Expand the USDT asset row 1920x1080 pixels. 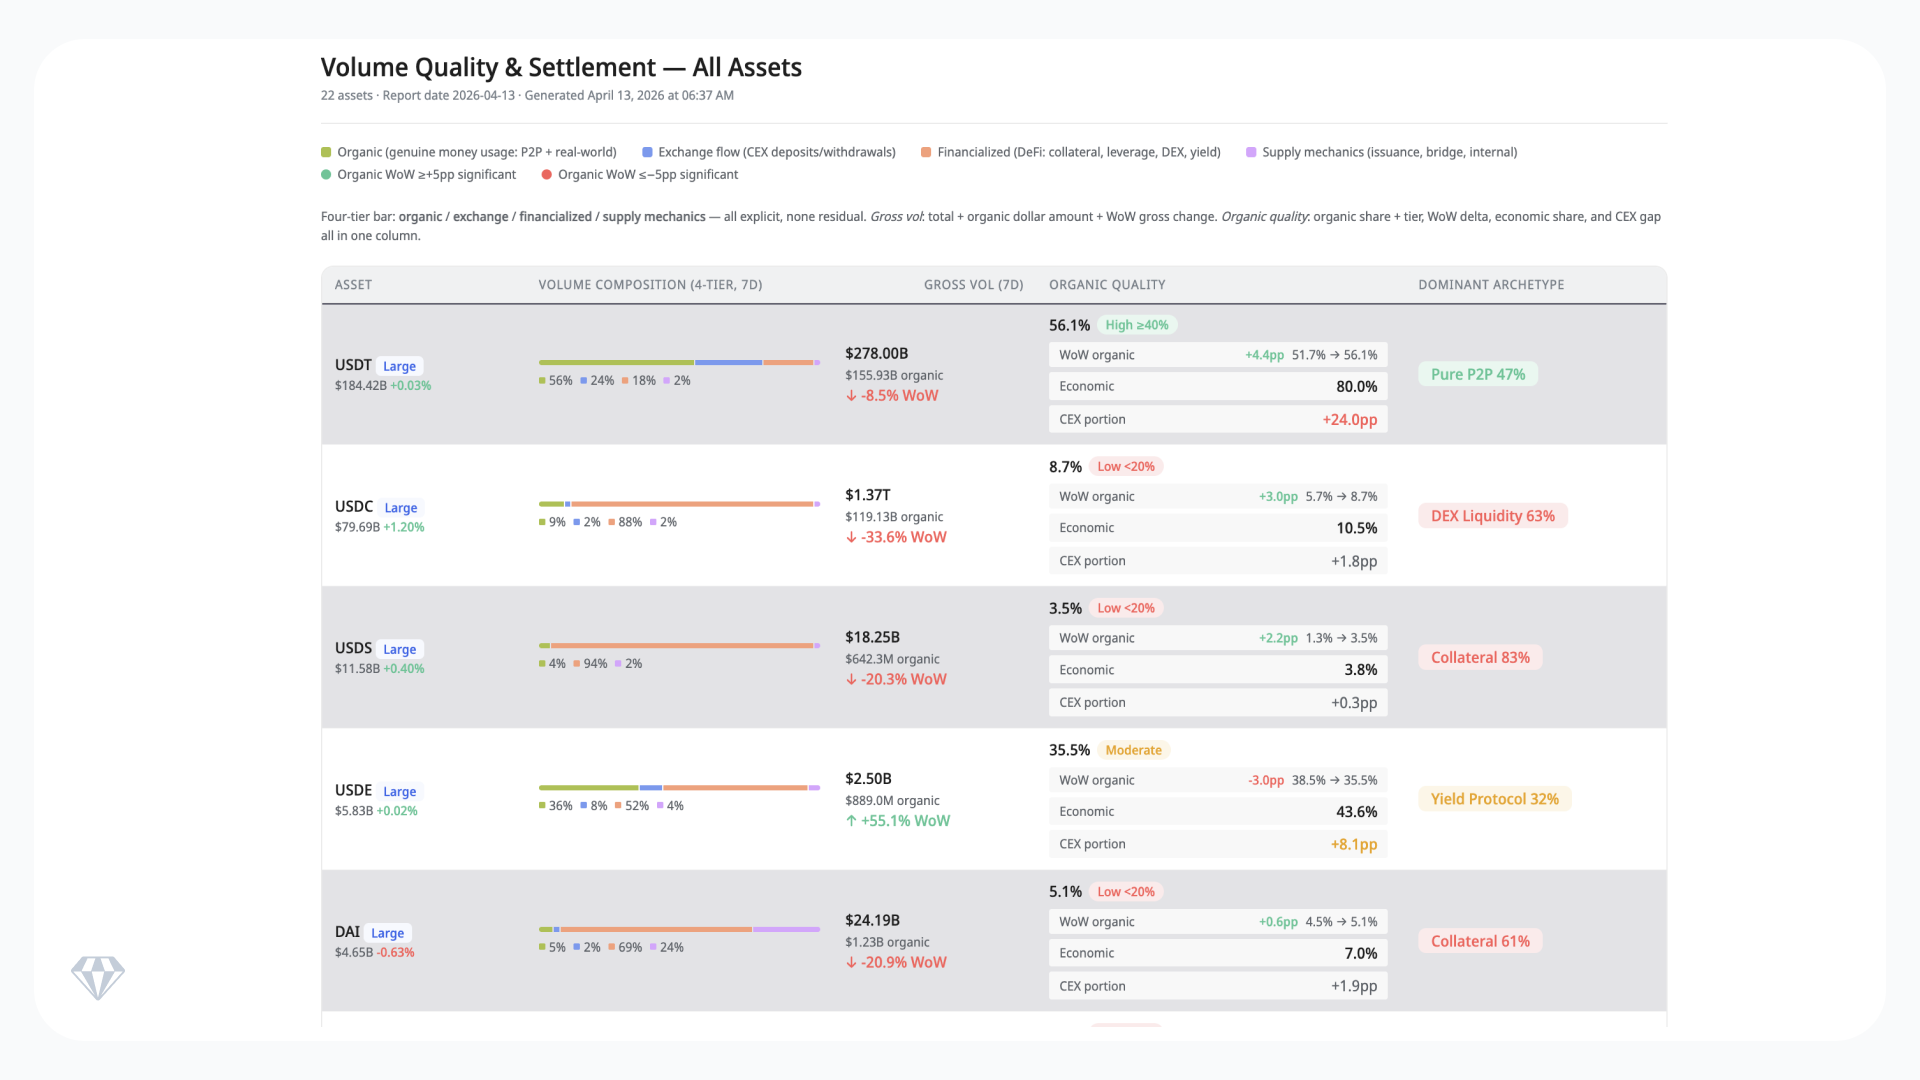[x=352, y=365]
